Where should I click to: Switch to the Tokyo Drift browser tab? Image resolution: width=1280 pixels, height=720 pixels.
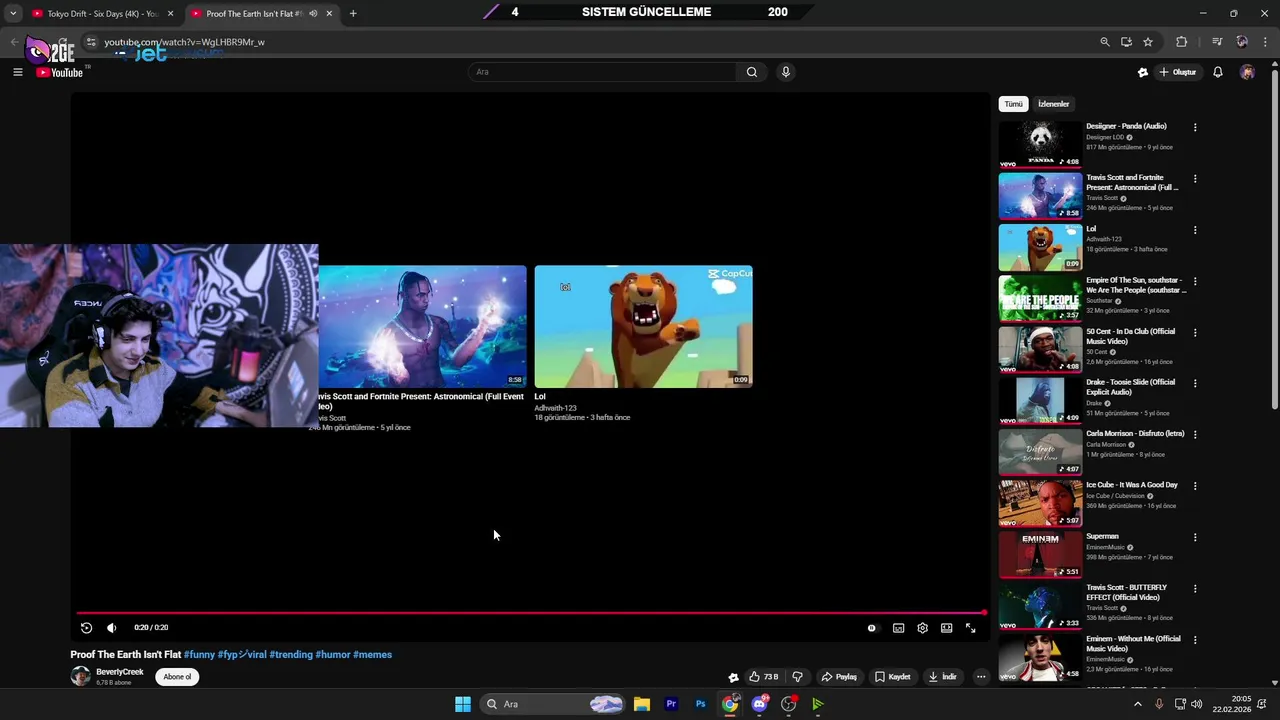pyautogui.click(x=98, y=14)
